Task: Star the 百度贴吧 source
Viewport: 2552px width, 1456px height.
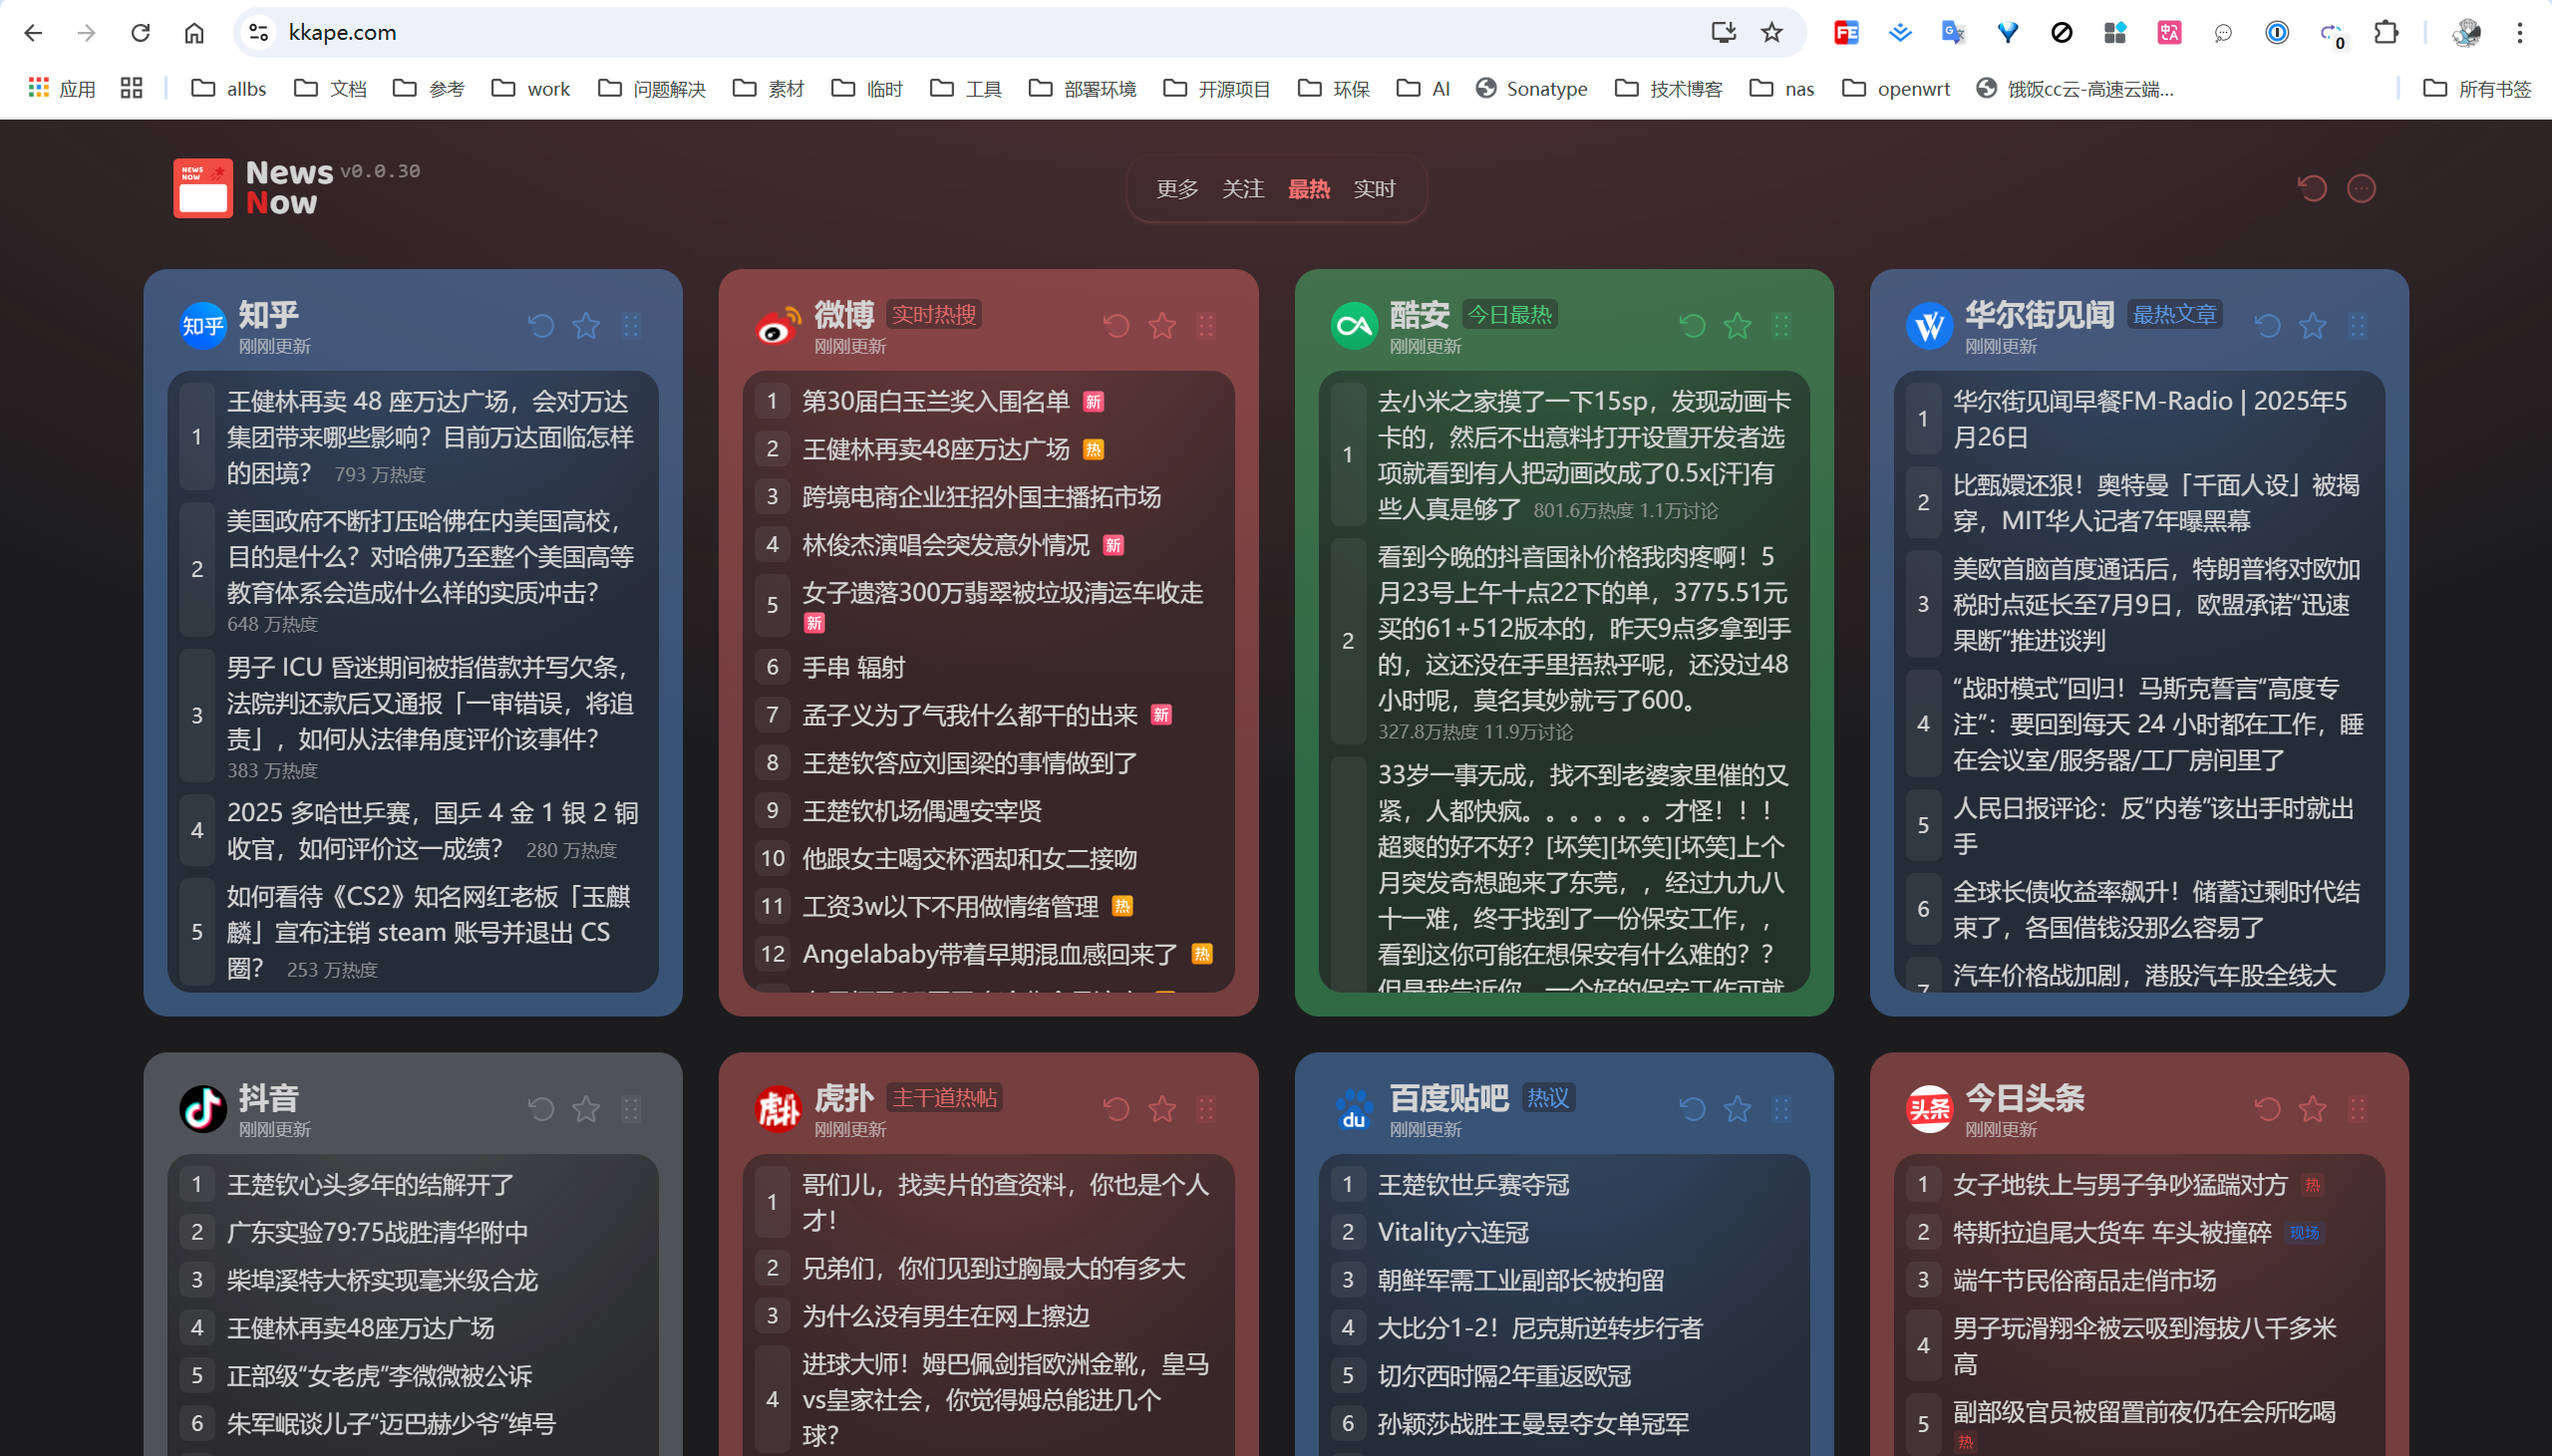Action: [x=1737, y=1109]
